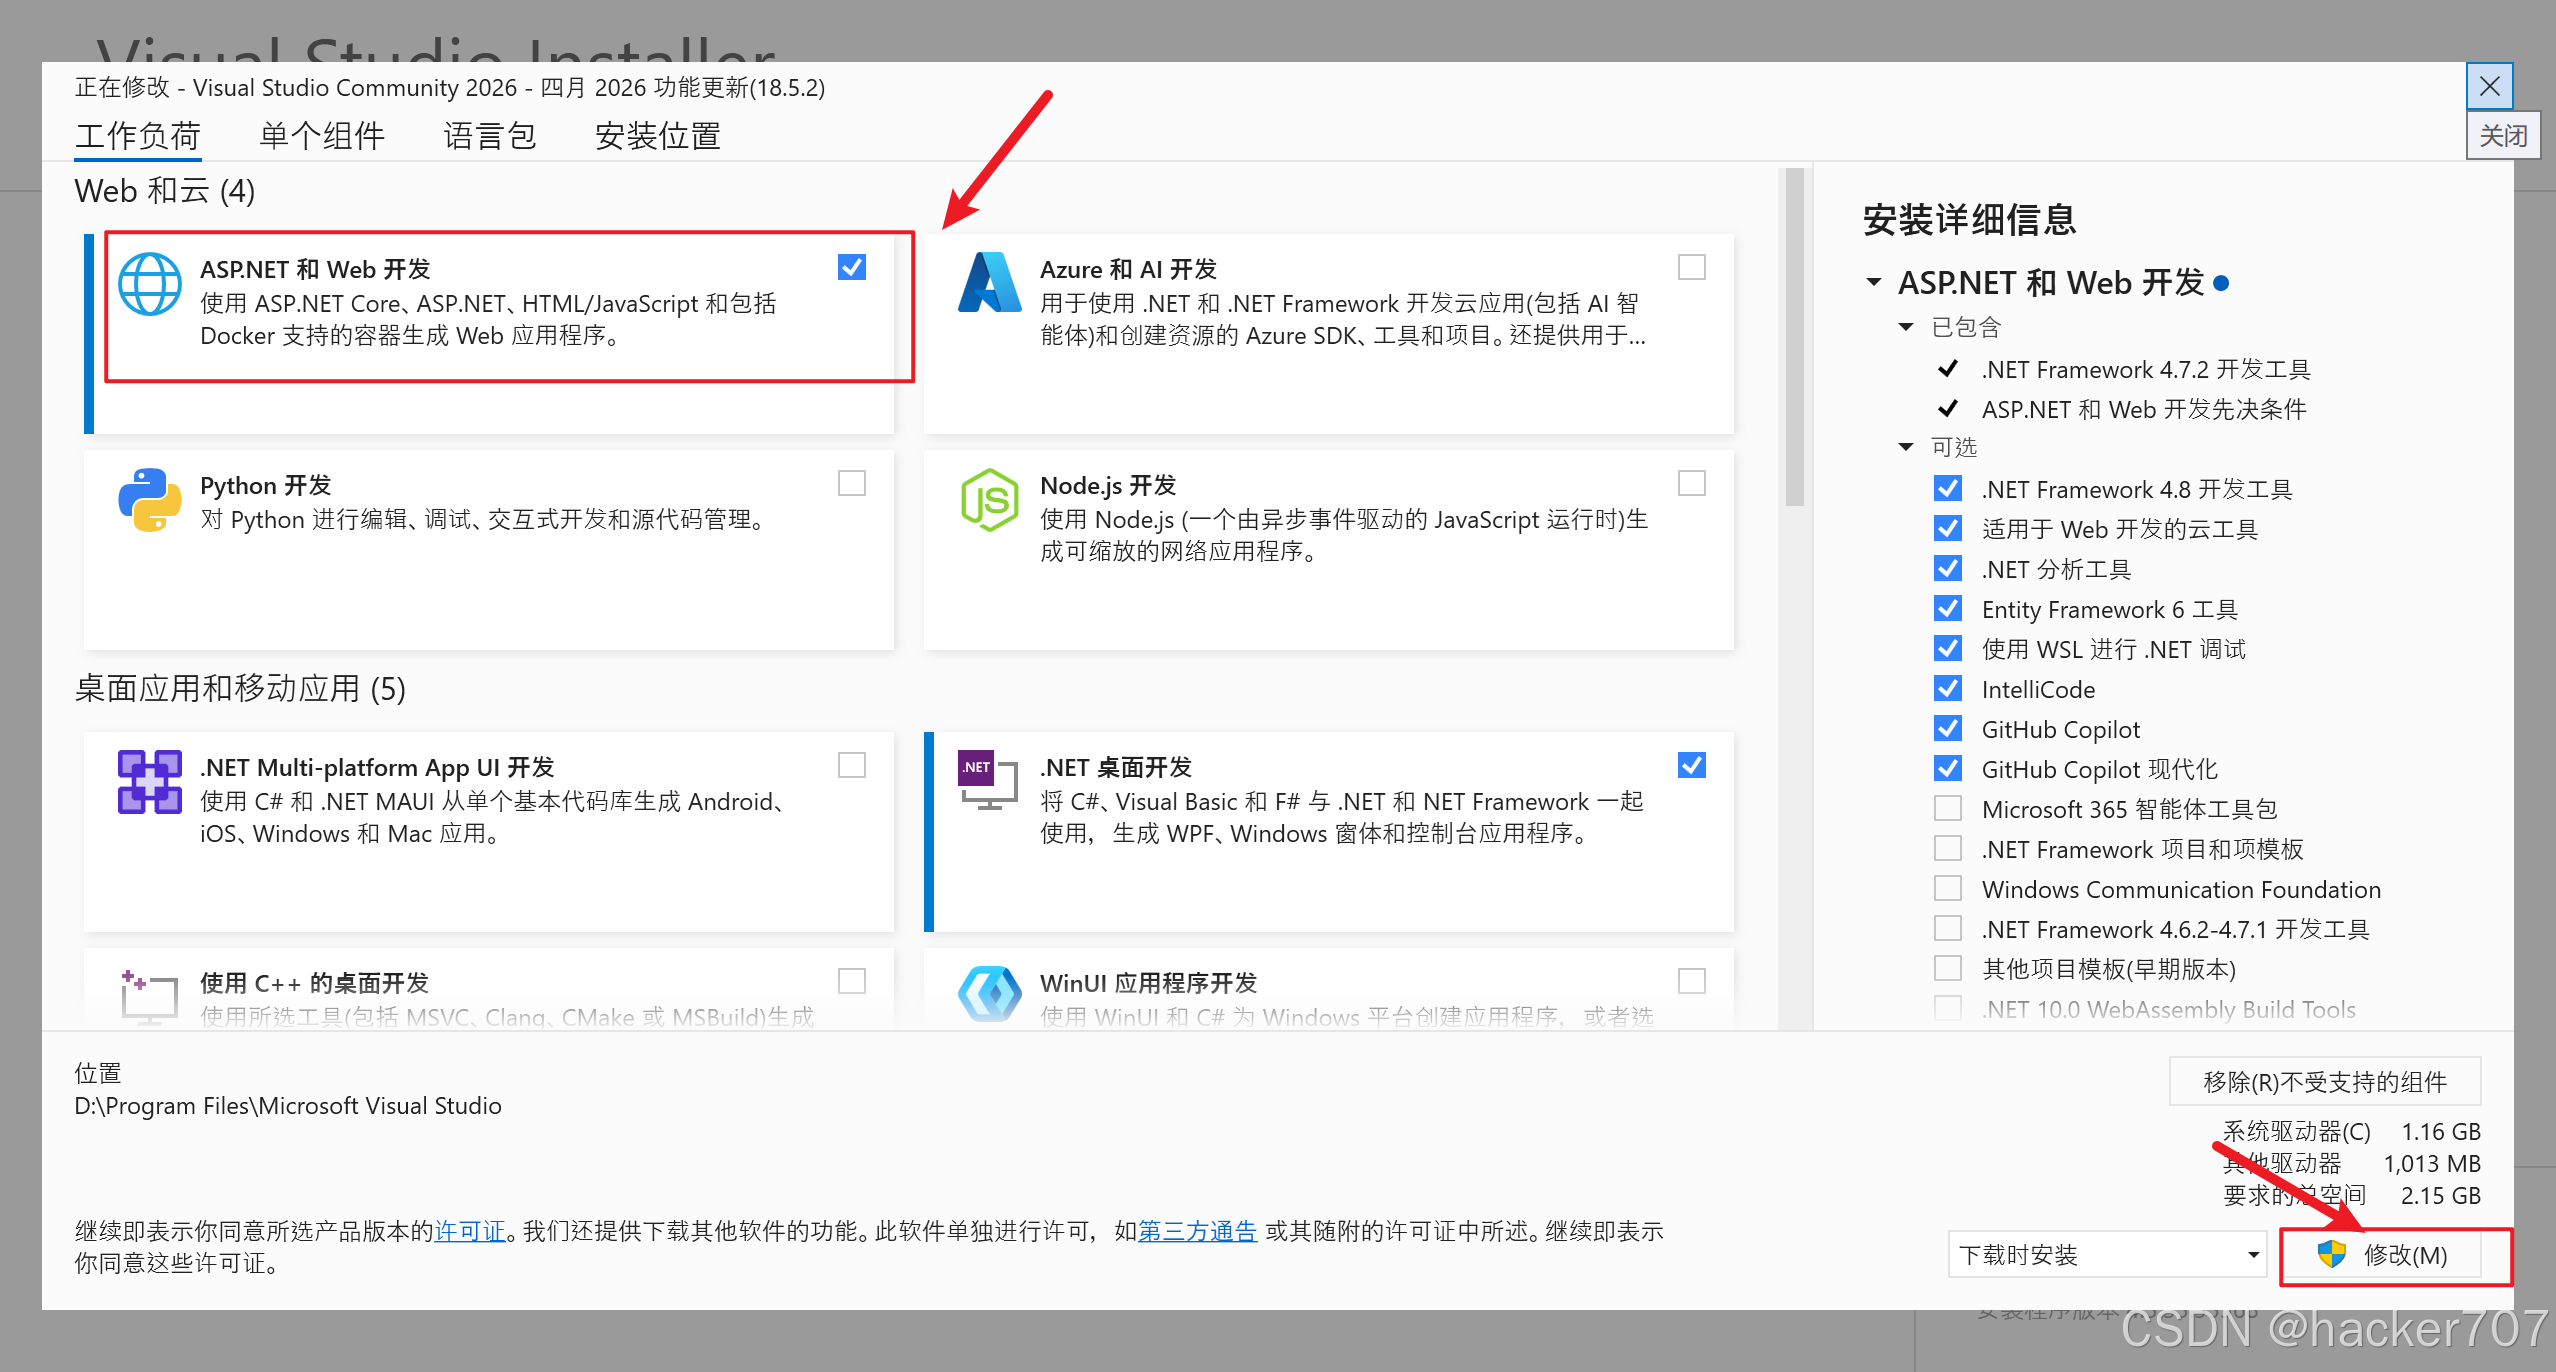Check Microsoft 365 智能体工具包 component
The height and width of the screenshot is (1372, 2556).
(1948, 808)
